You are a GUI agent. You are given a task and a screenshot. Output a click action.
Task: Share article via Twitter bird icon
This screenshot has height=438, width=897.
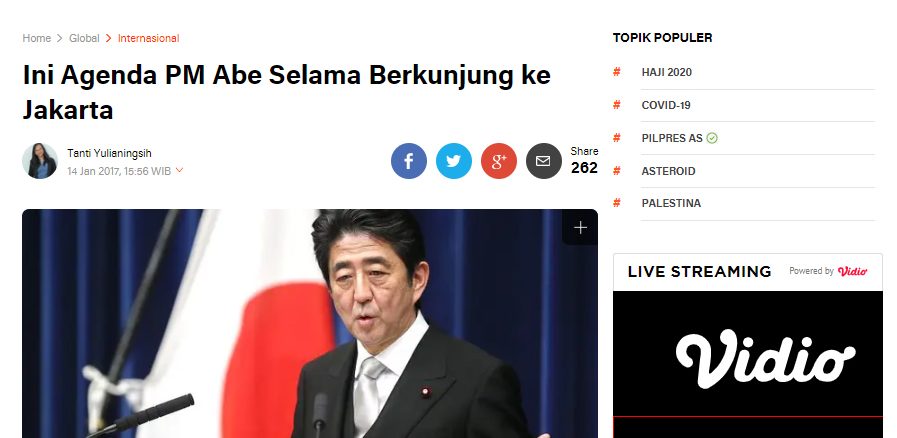pos(454,161)
